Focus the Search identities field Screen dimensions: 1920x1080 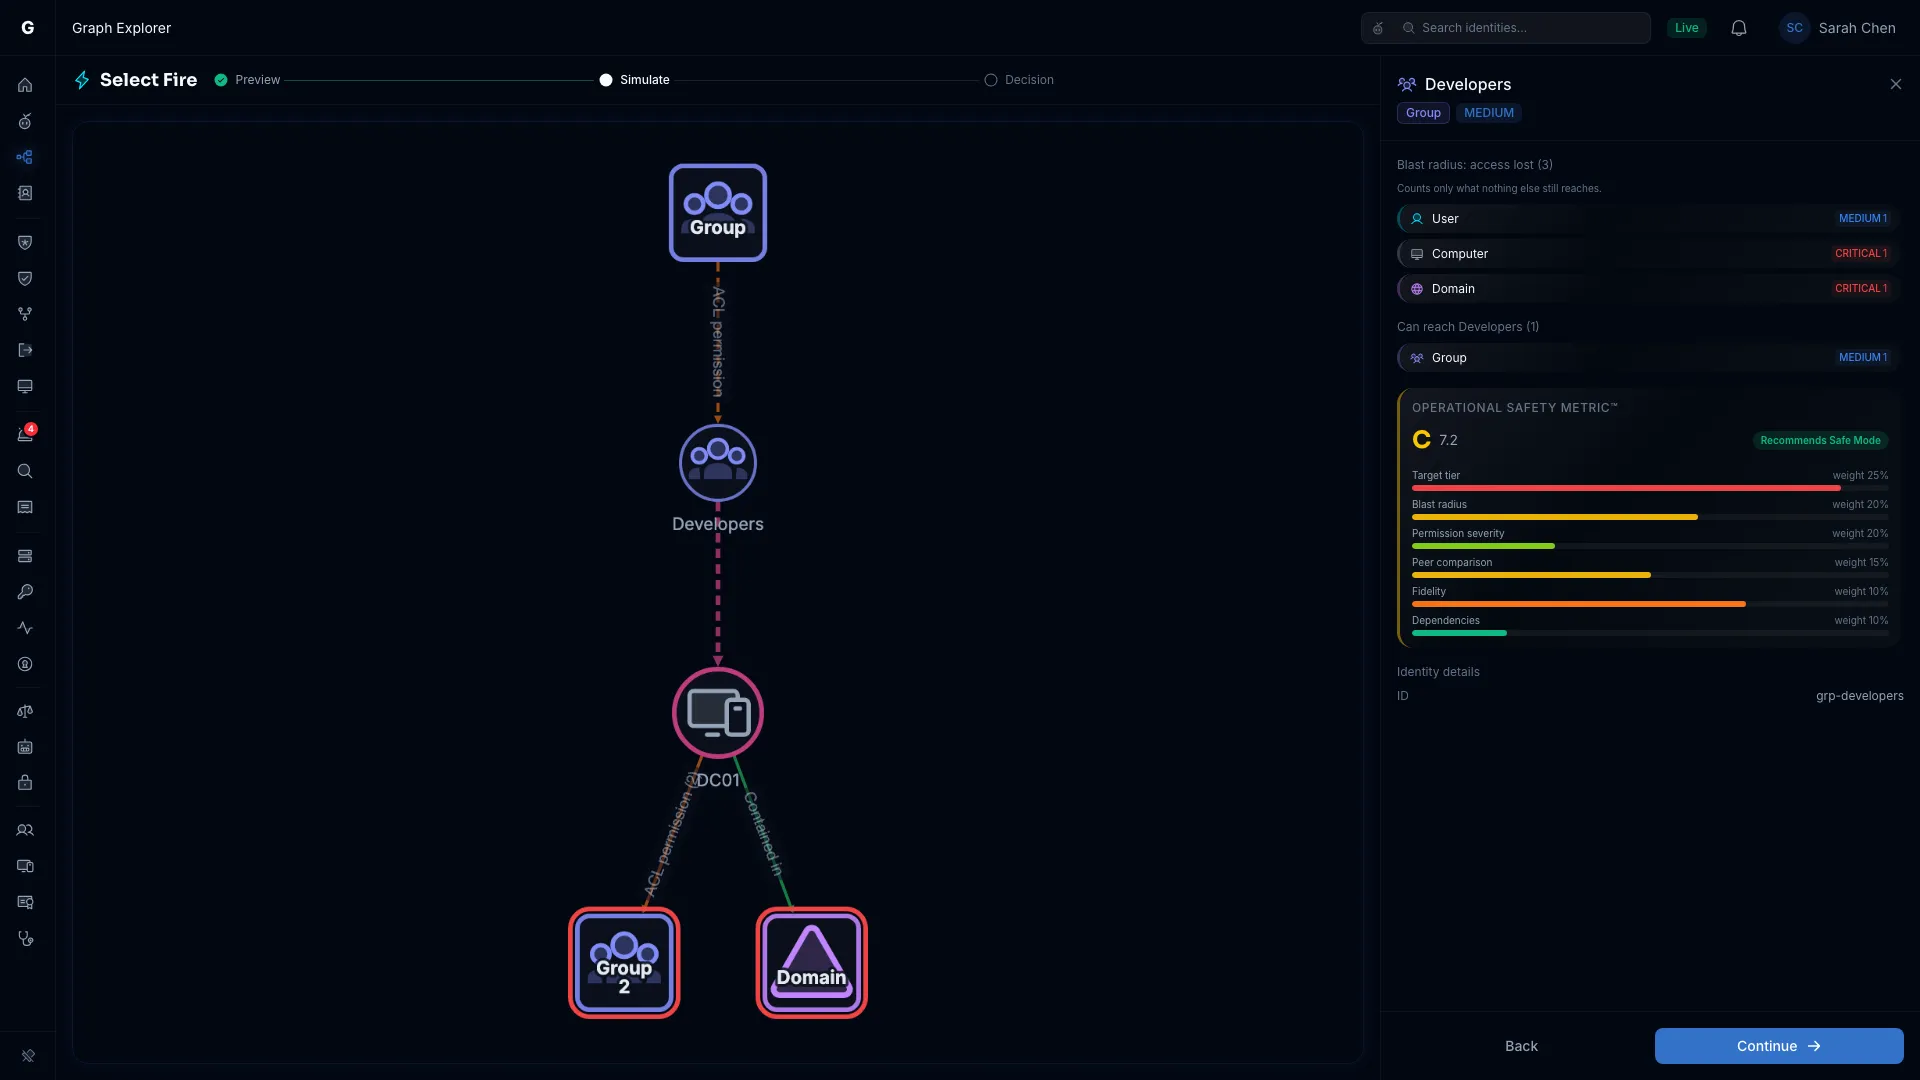pos(1506,28)
